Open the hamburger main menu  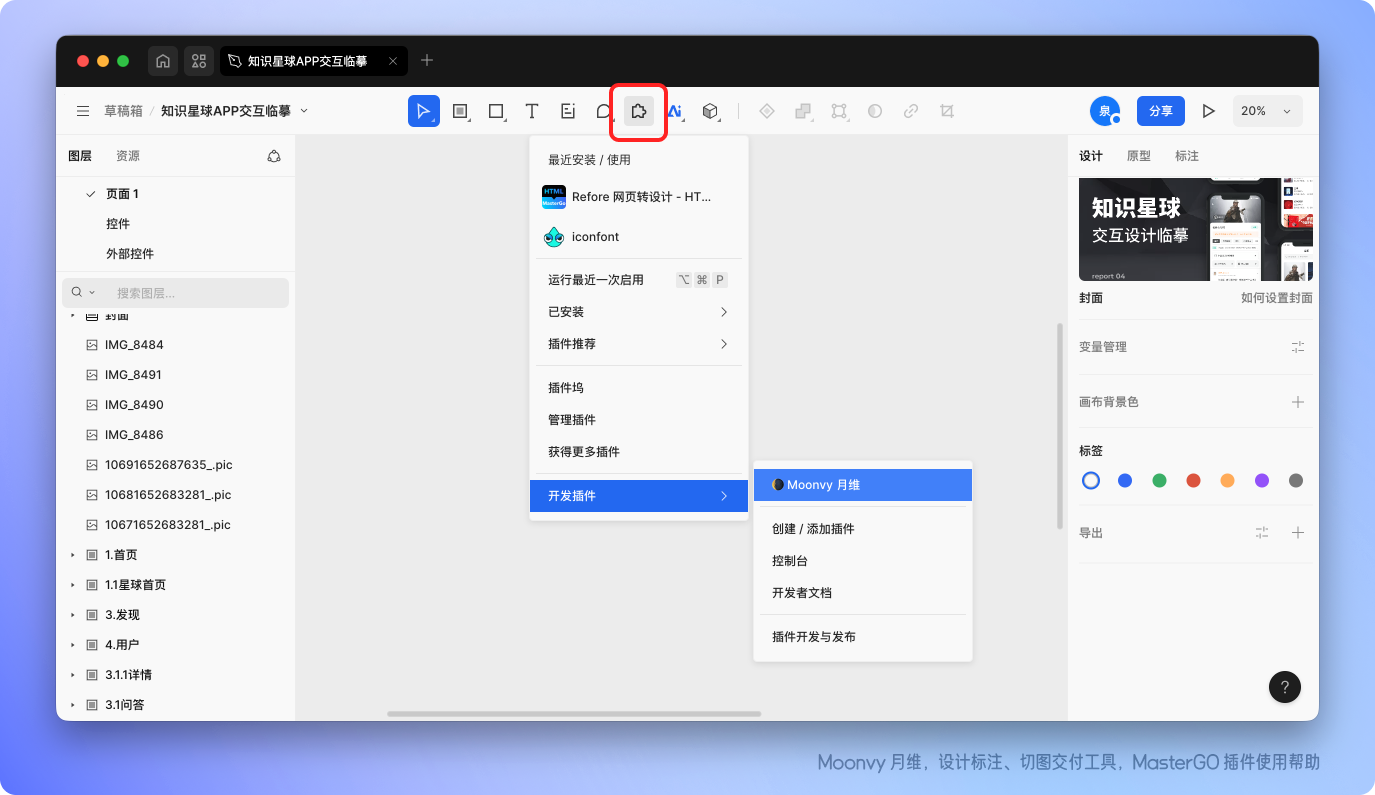[x=84, y=111]
